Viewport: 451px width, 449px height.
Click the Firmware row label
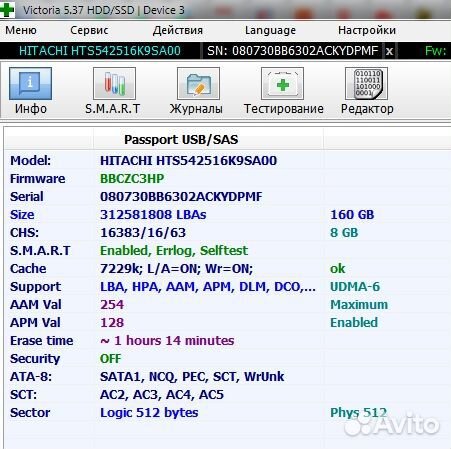[x=37, y=179]
